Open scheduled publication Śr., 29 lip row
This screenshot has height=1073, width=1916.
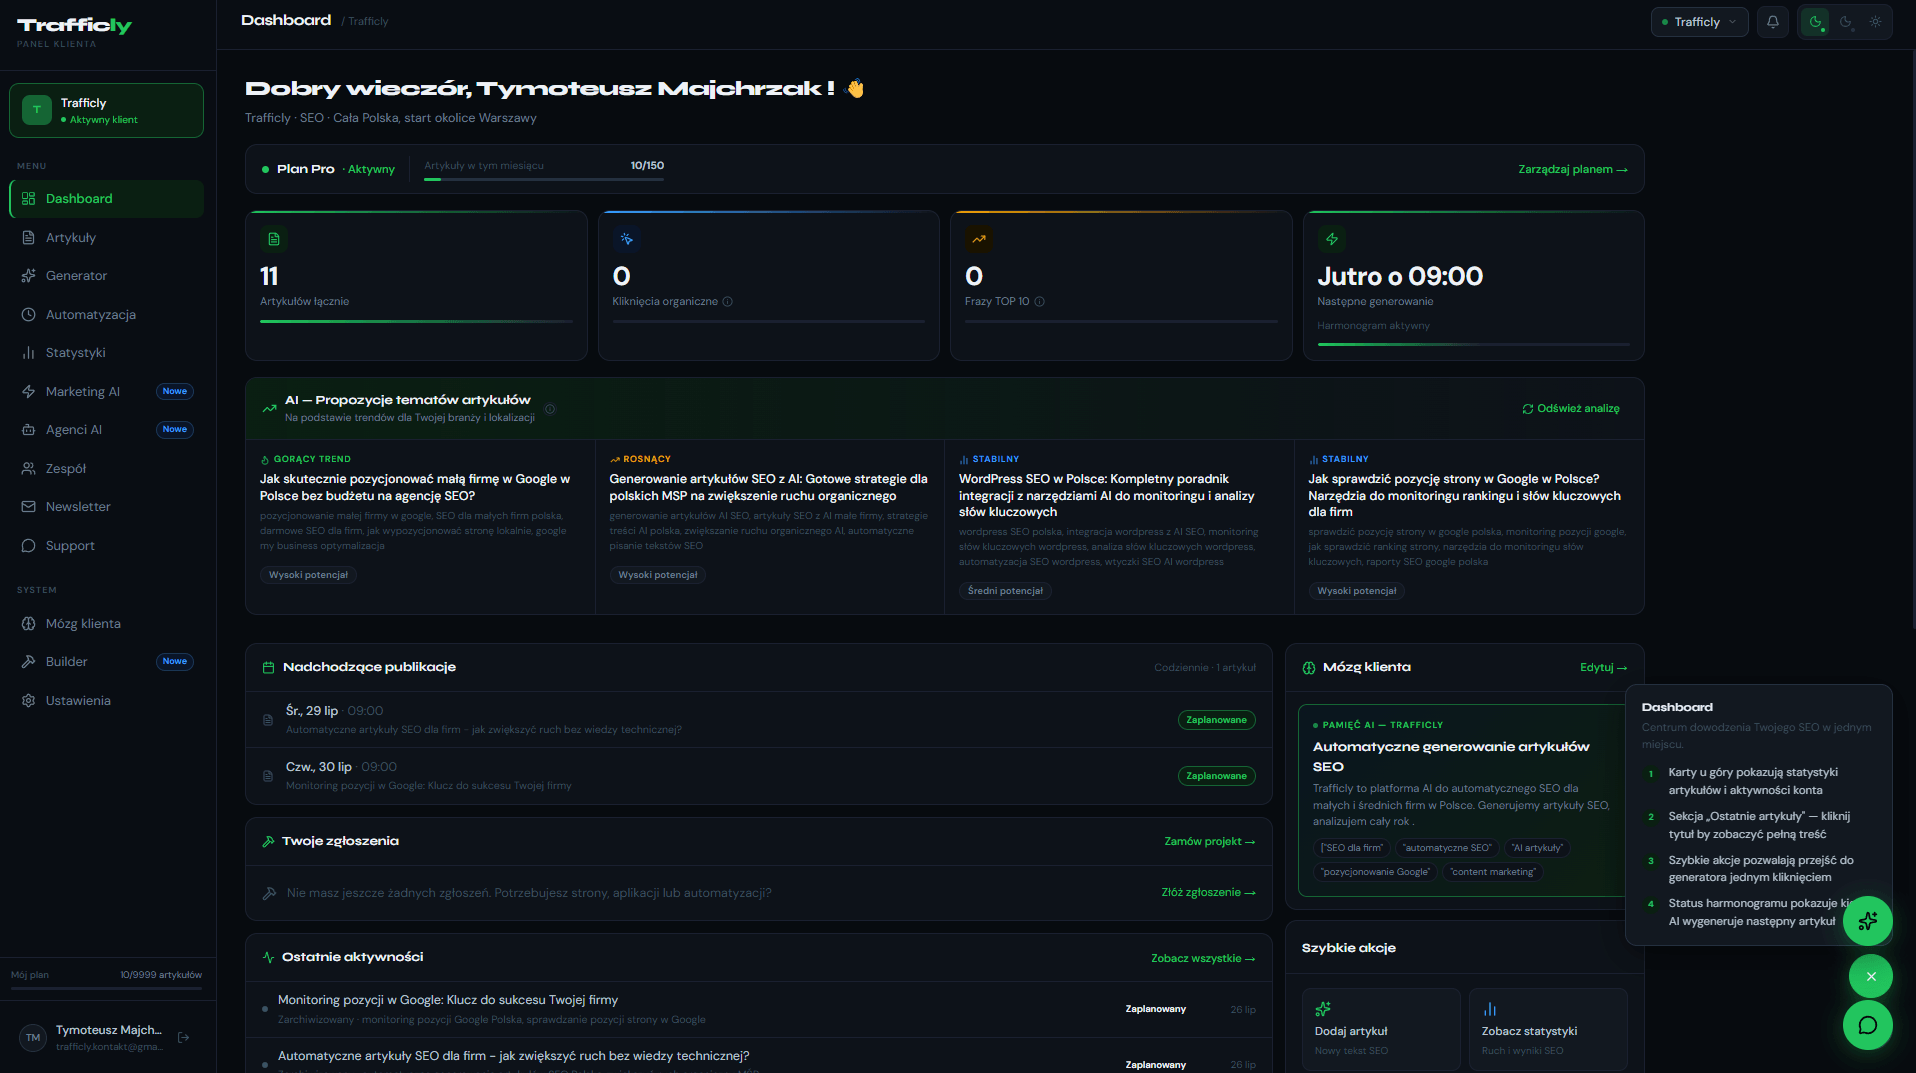(x=759, y=720)
